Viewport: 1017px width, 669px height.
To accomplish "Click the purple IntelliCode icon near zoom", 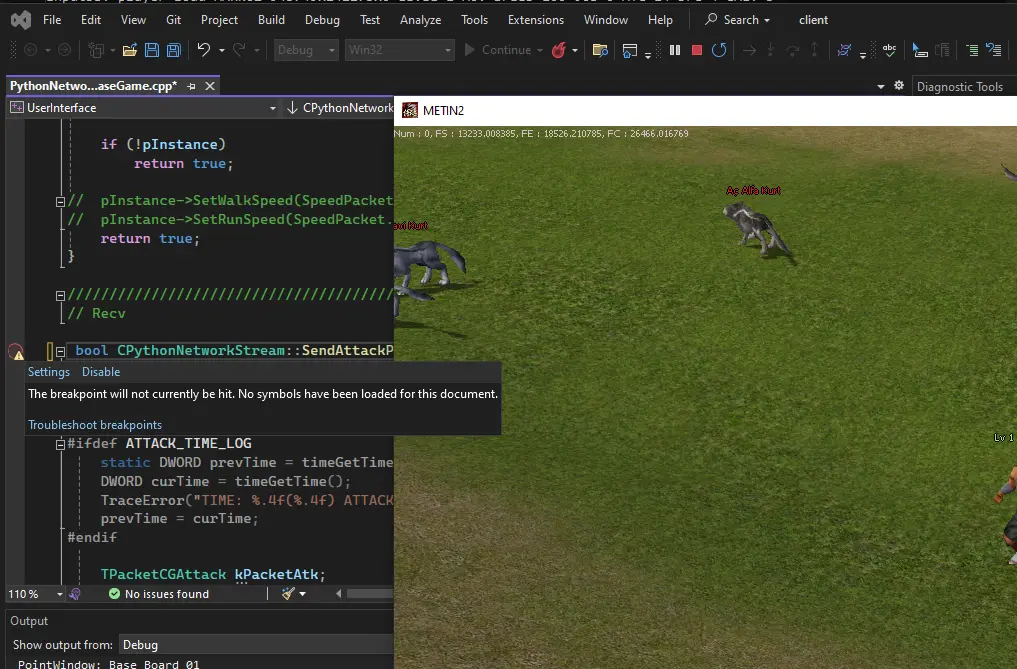I will pos(75,594).
